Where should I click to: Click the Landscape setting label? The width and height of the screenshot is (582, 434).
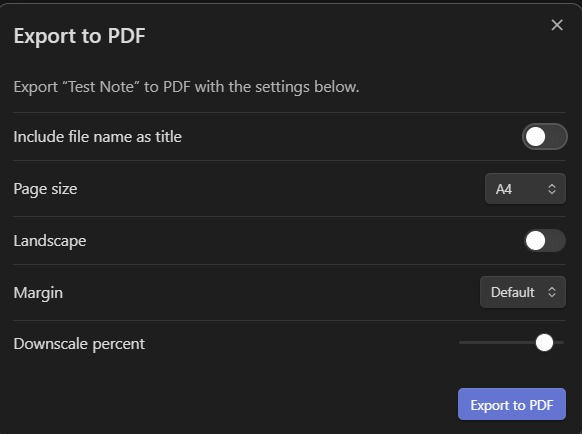point(50,241)
